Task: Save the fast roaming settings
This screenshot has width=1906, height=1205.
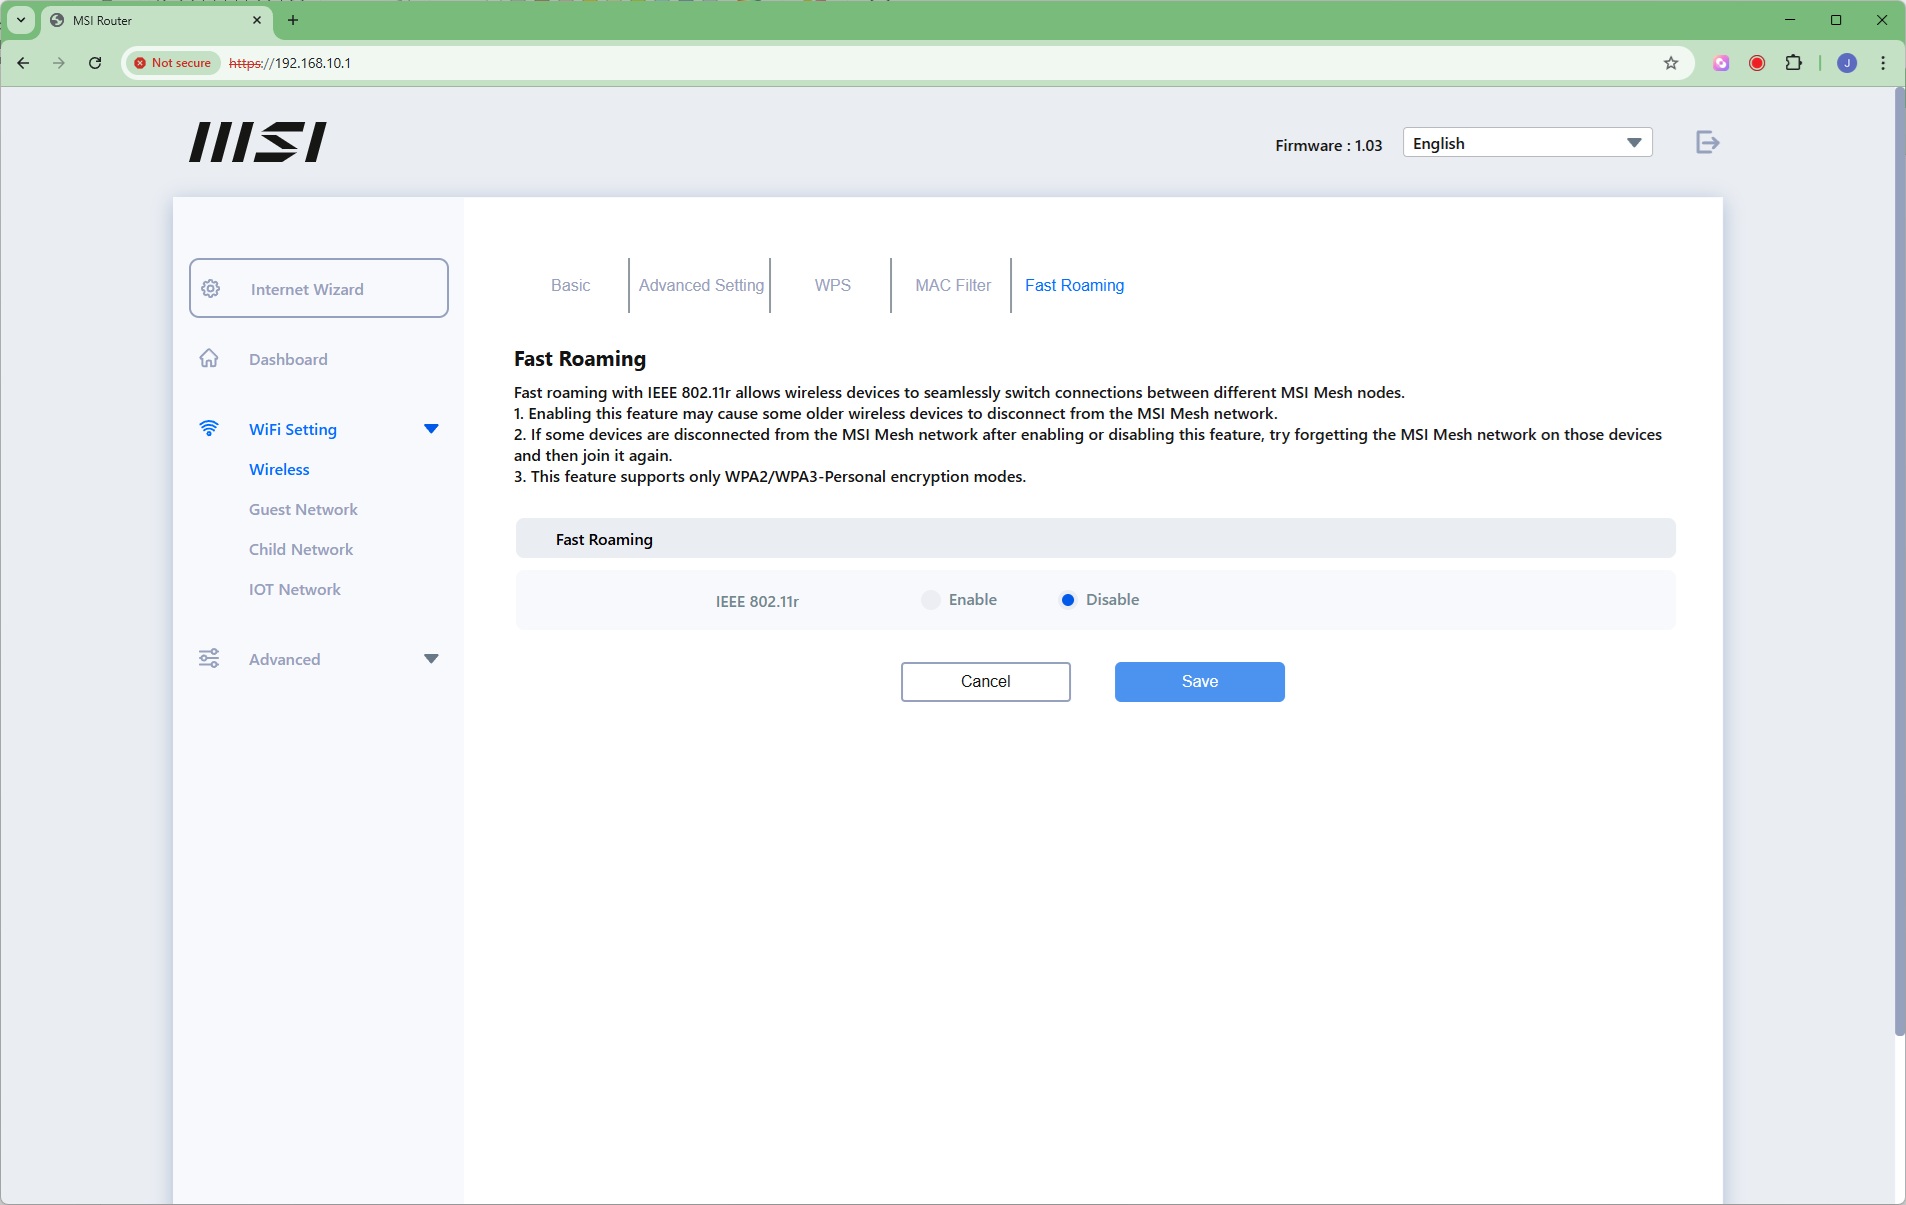Action: [1199, 682]
